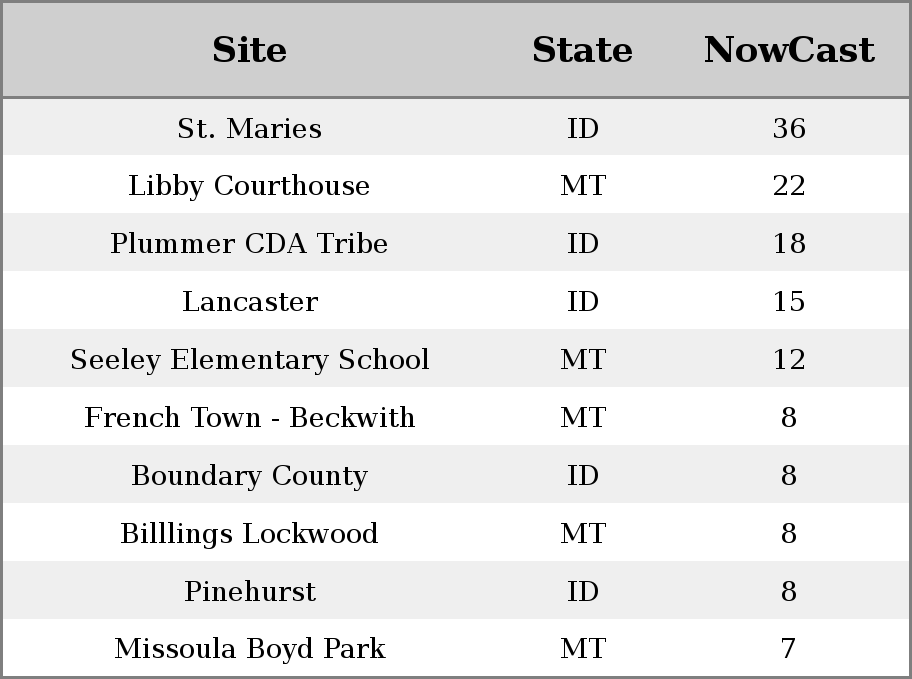Select the Lancaster site cell
The height and width of the screenshot is (679, 912).
click(x=250, y=301)
